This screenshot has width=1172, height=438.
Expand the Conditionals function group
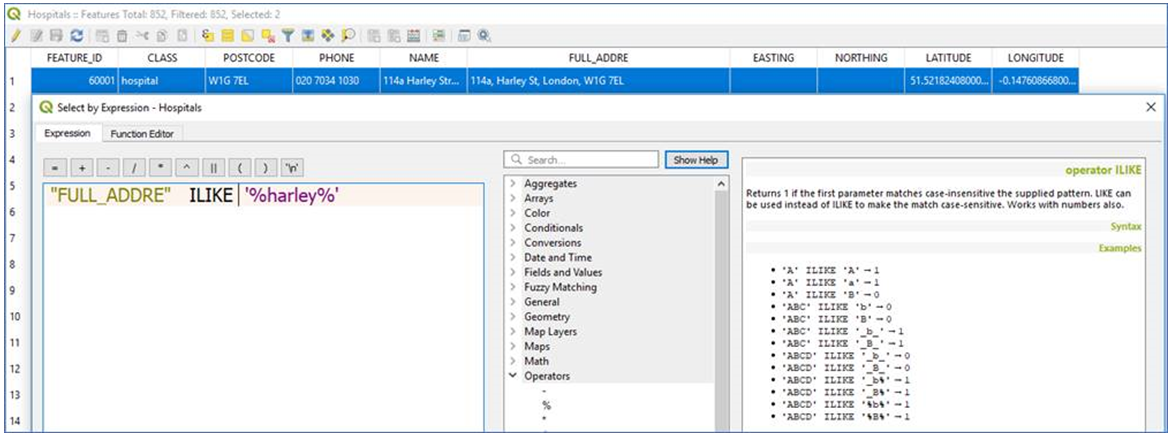pyautogui.click(x=512, y=228)
